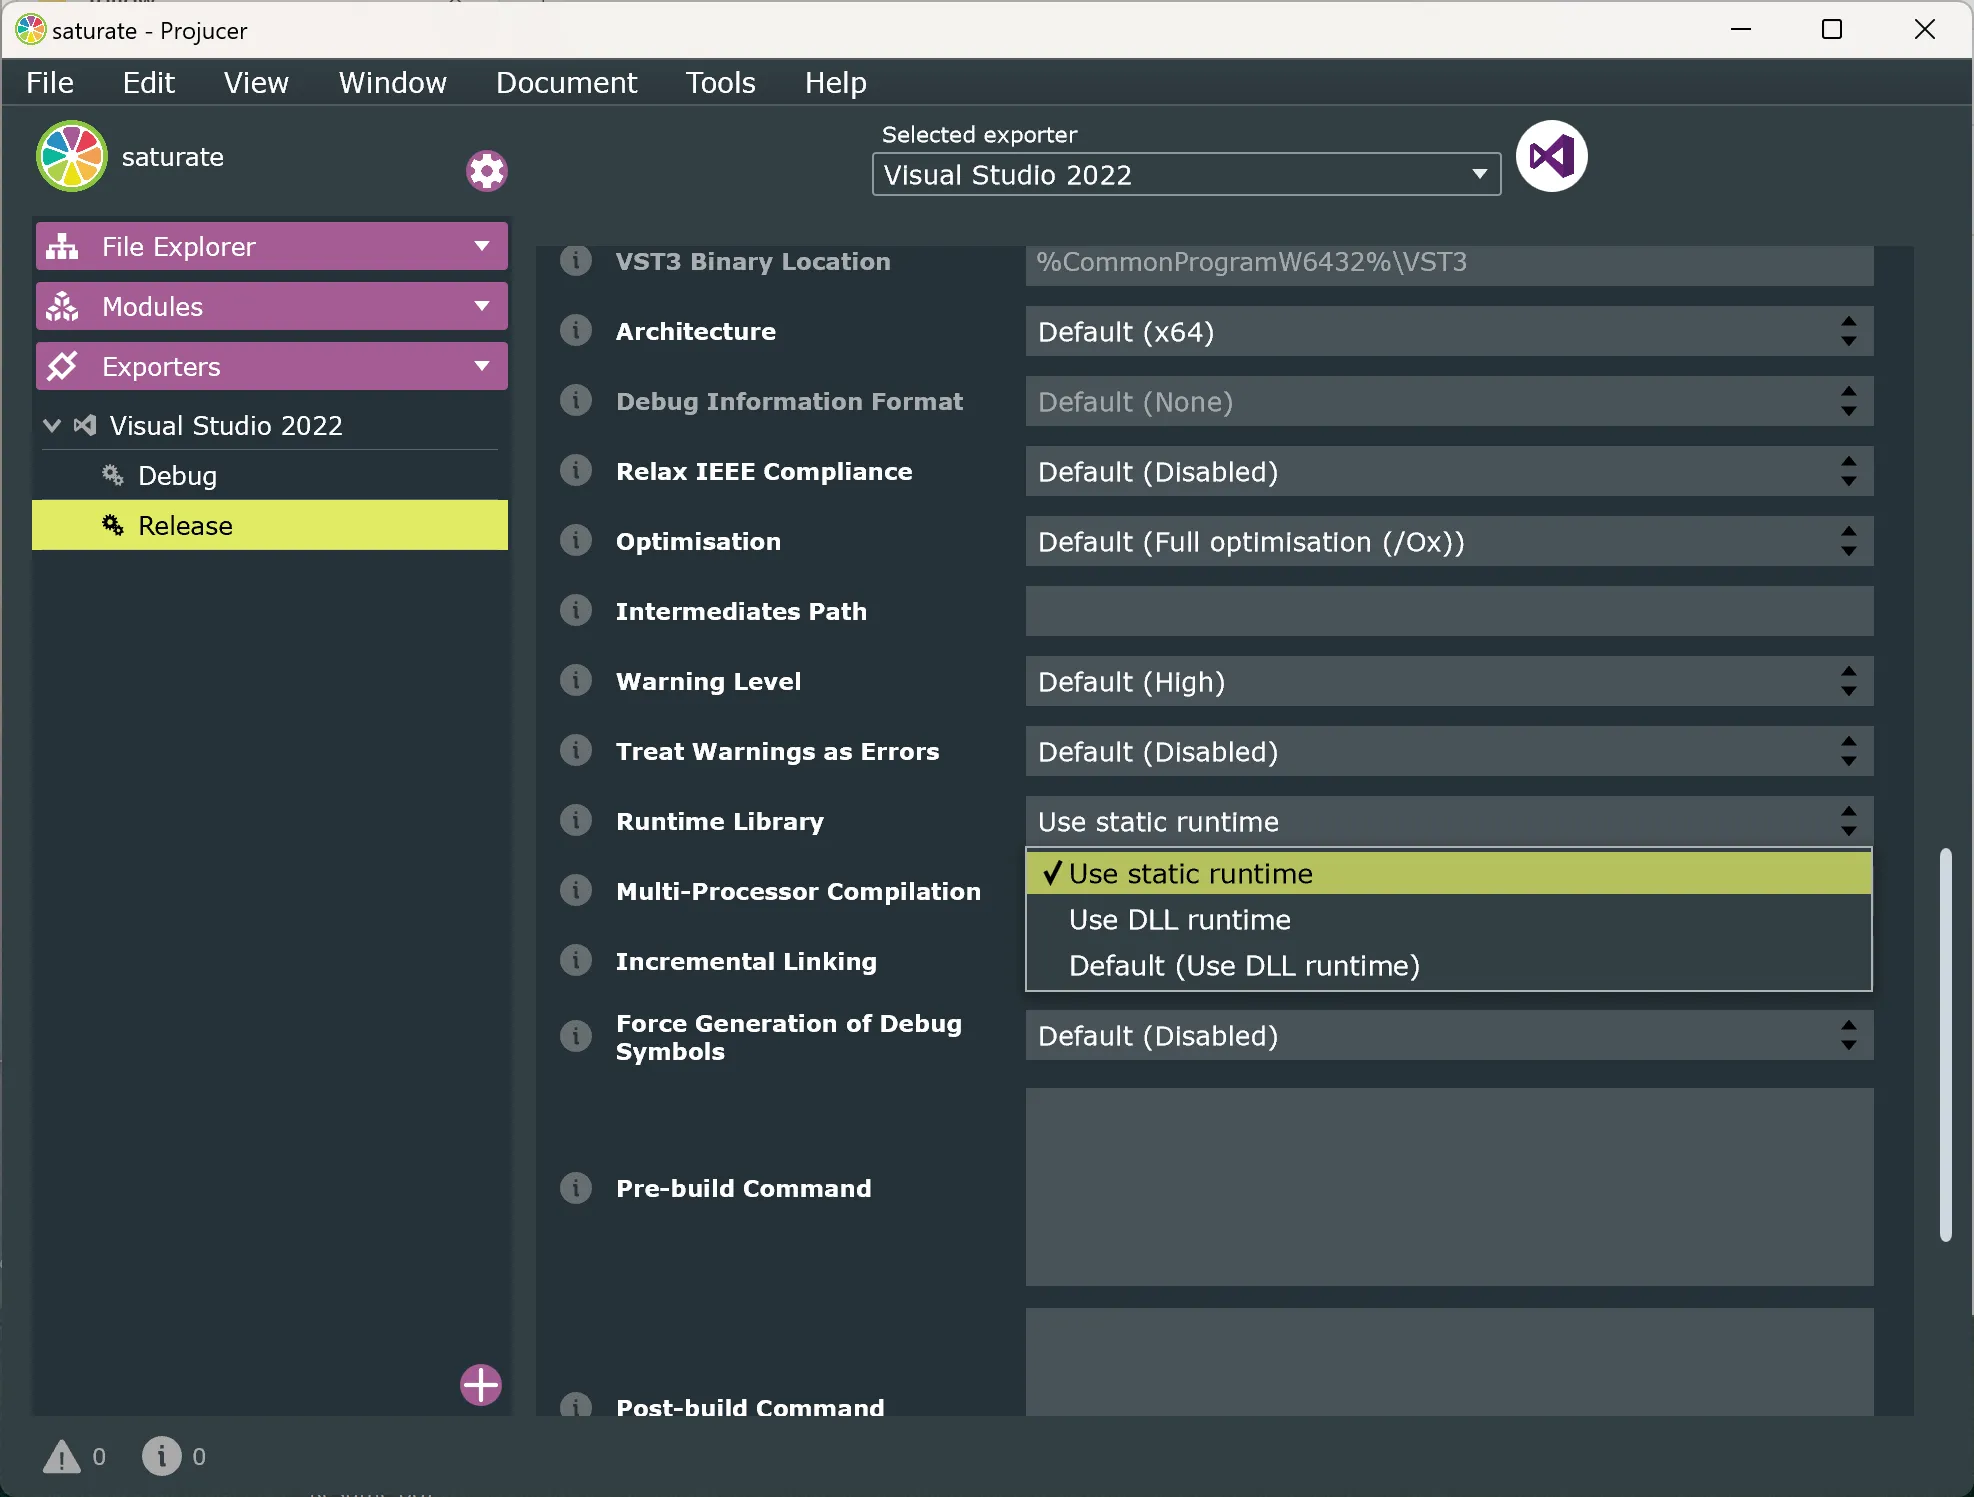
Task: Click the File Explorer panel icon
Action: [62, 246]
